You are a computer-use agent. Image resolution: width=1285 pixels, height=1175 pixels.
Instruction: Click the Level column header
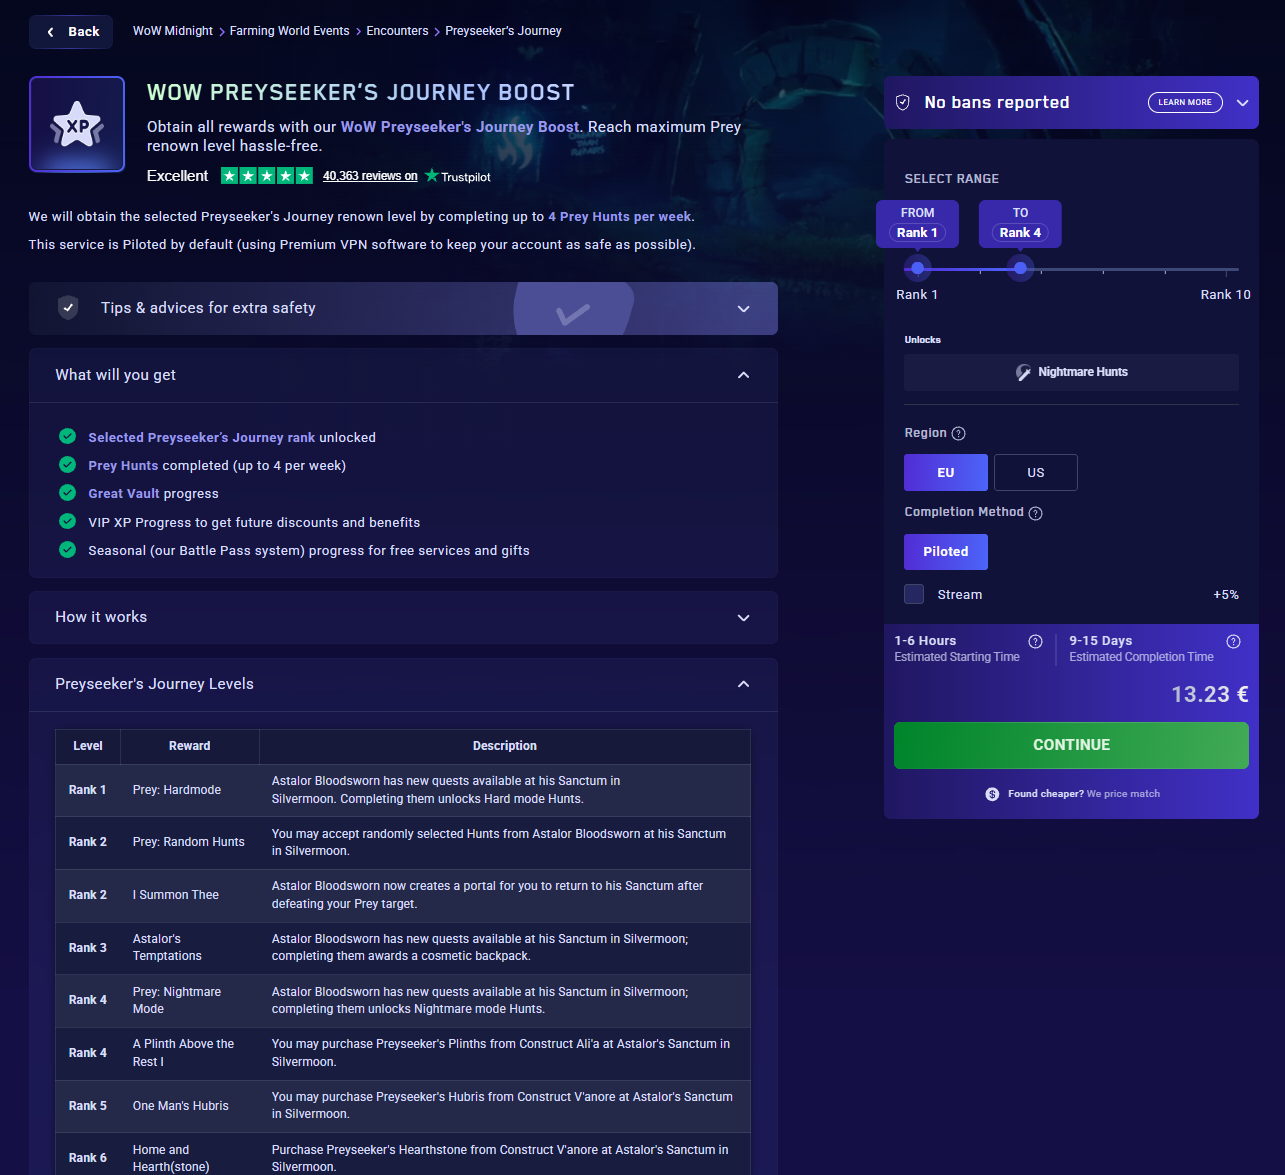click(x=88, y=746)
